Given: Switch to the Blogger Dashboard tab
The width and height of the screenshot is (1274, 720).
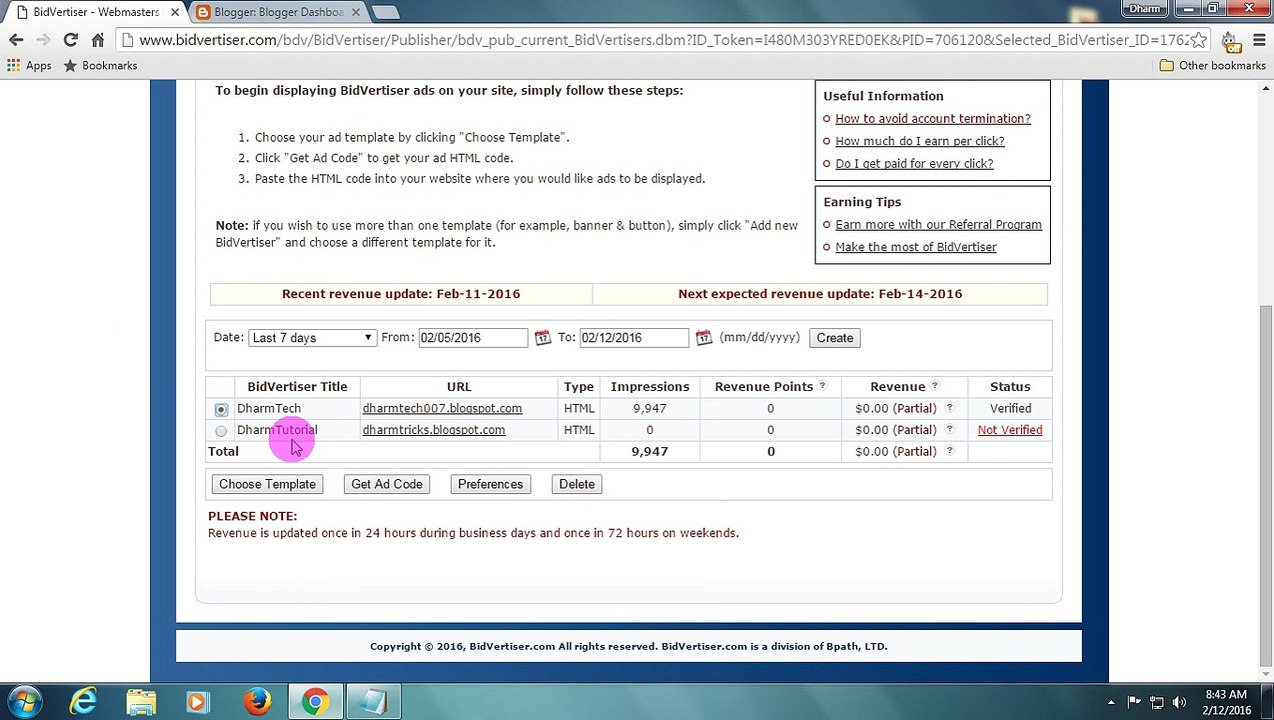Looking at the screenshot, I should 278,12.
